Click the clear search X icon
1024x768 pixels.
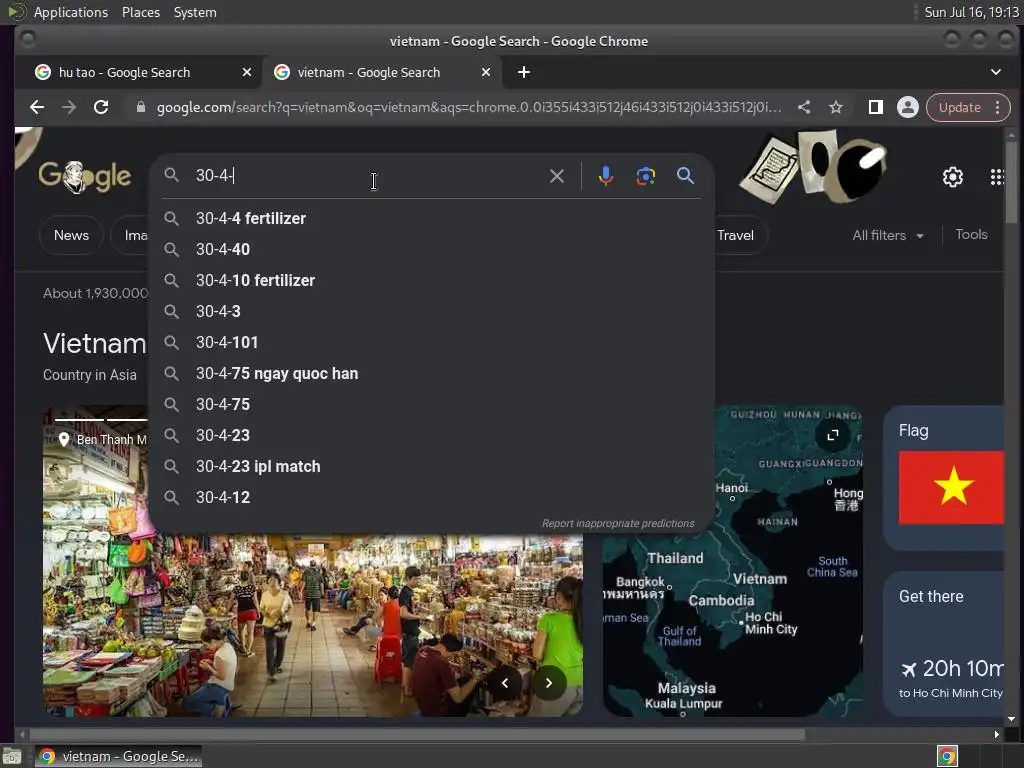coord(556,176)
